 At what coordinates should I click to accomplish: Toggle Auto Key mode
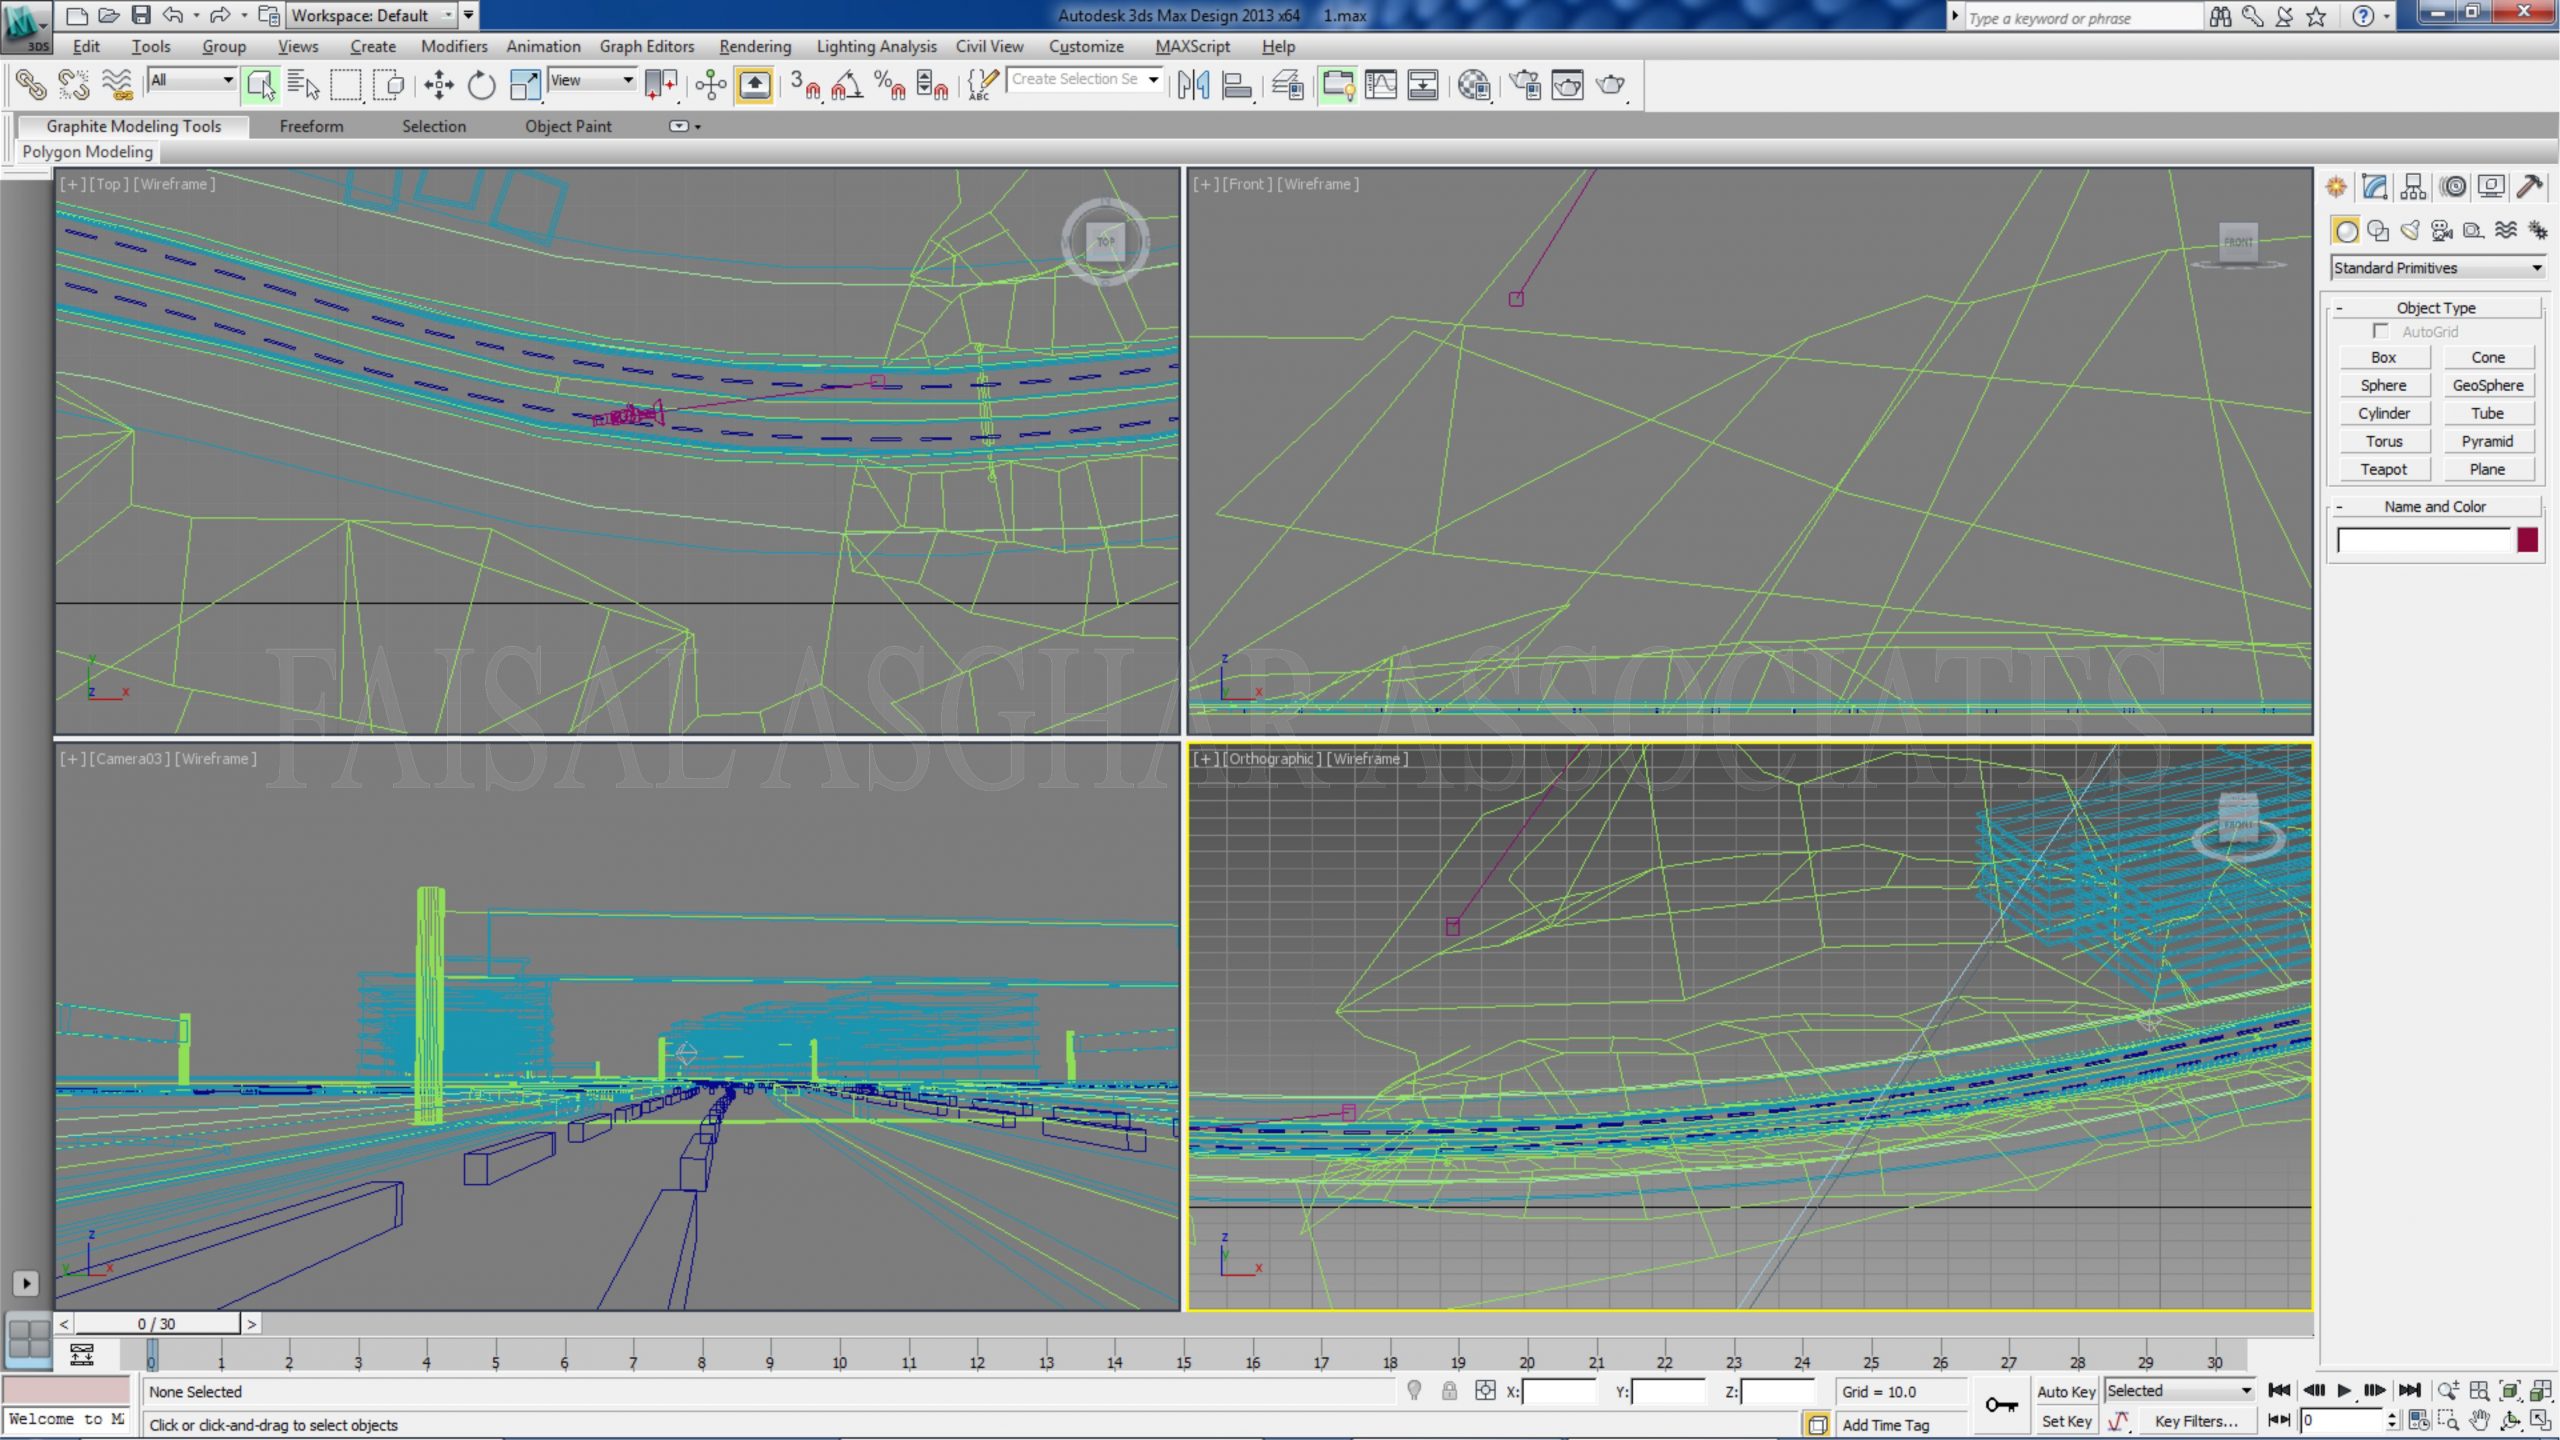click(2065, 1391)
